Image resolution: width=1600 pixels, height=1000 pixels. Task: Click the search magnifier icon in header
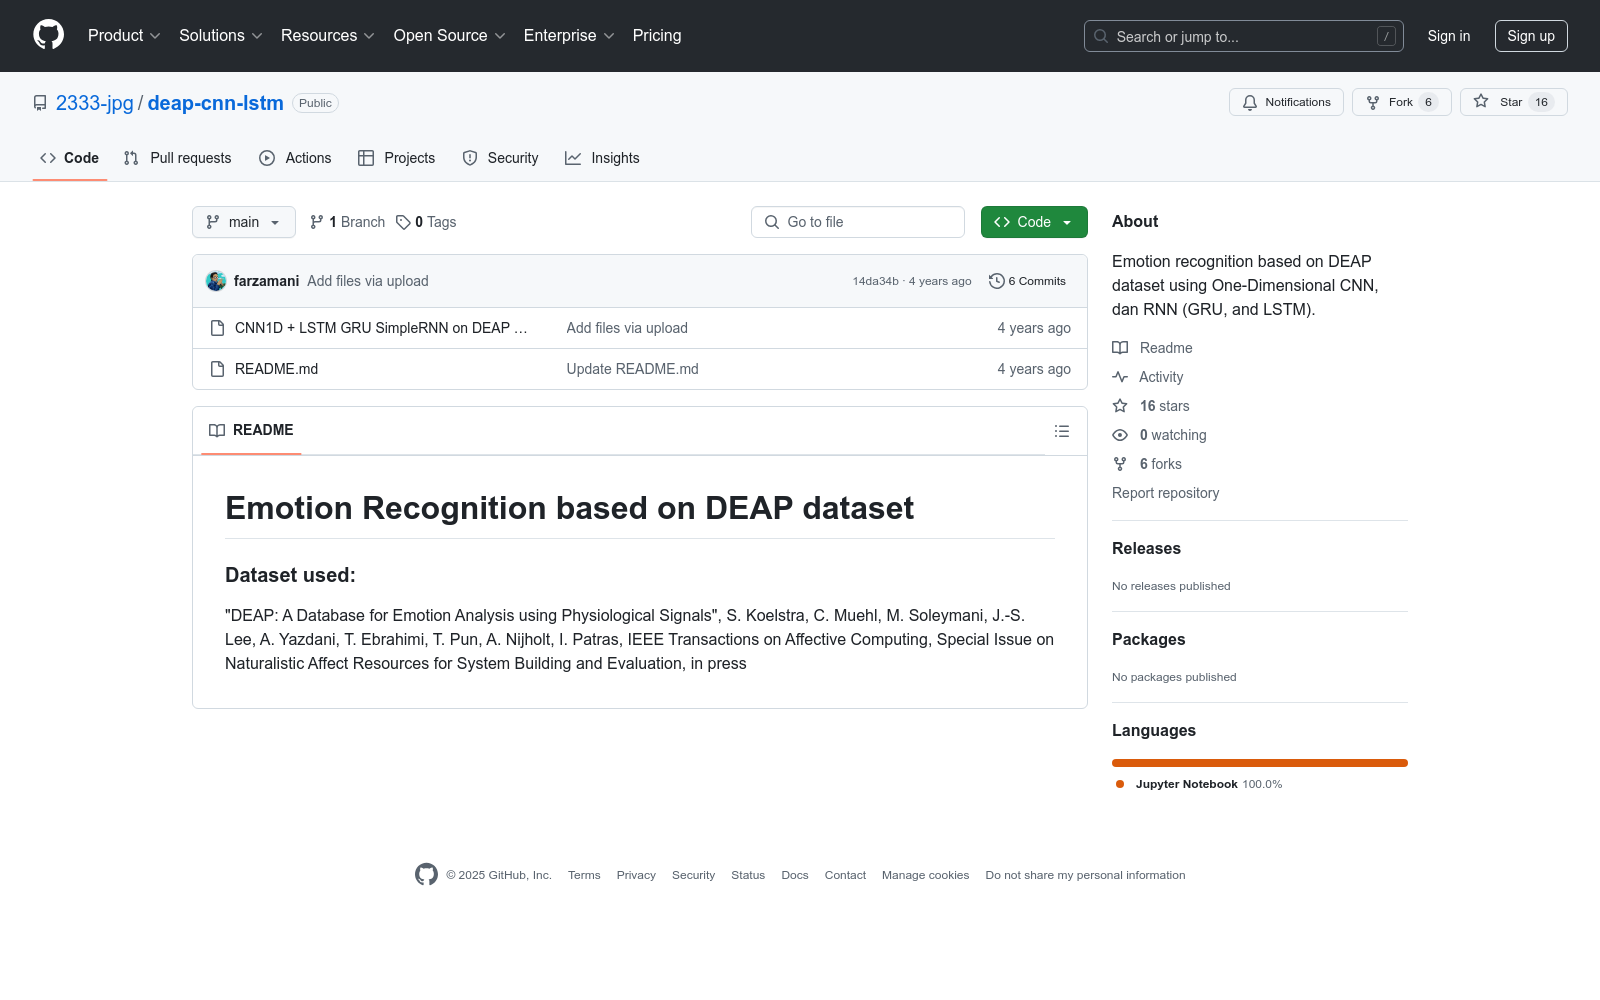click(x=1101, y=36)
